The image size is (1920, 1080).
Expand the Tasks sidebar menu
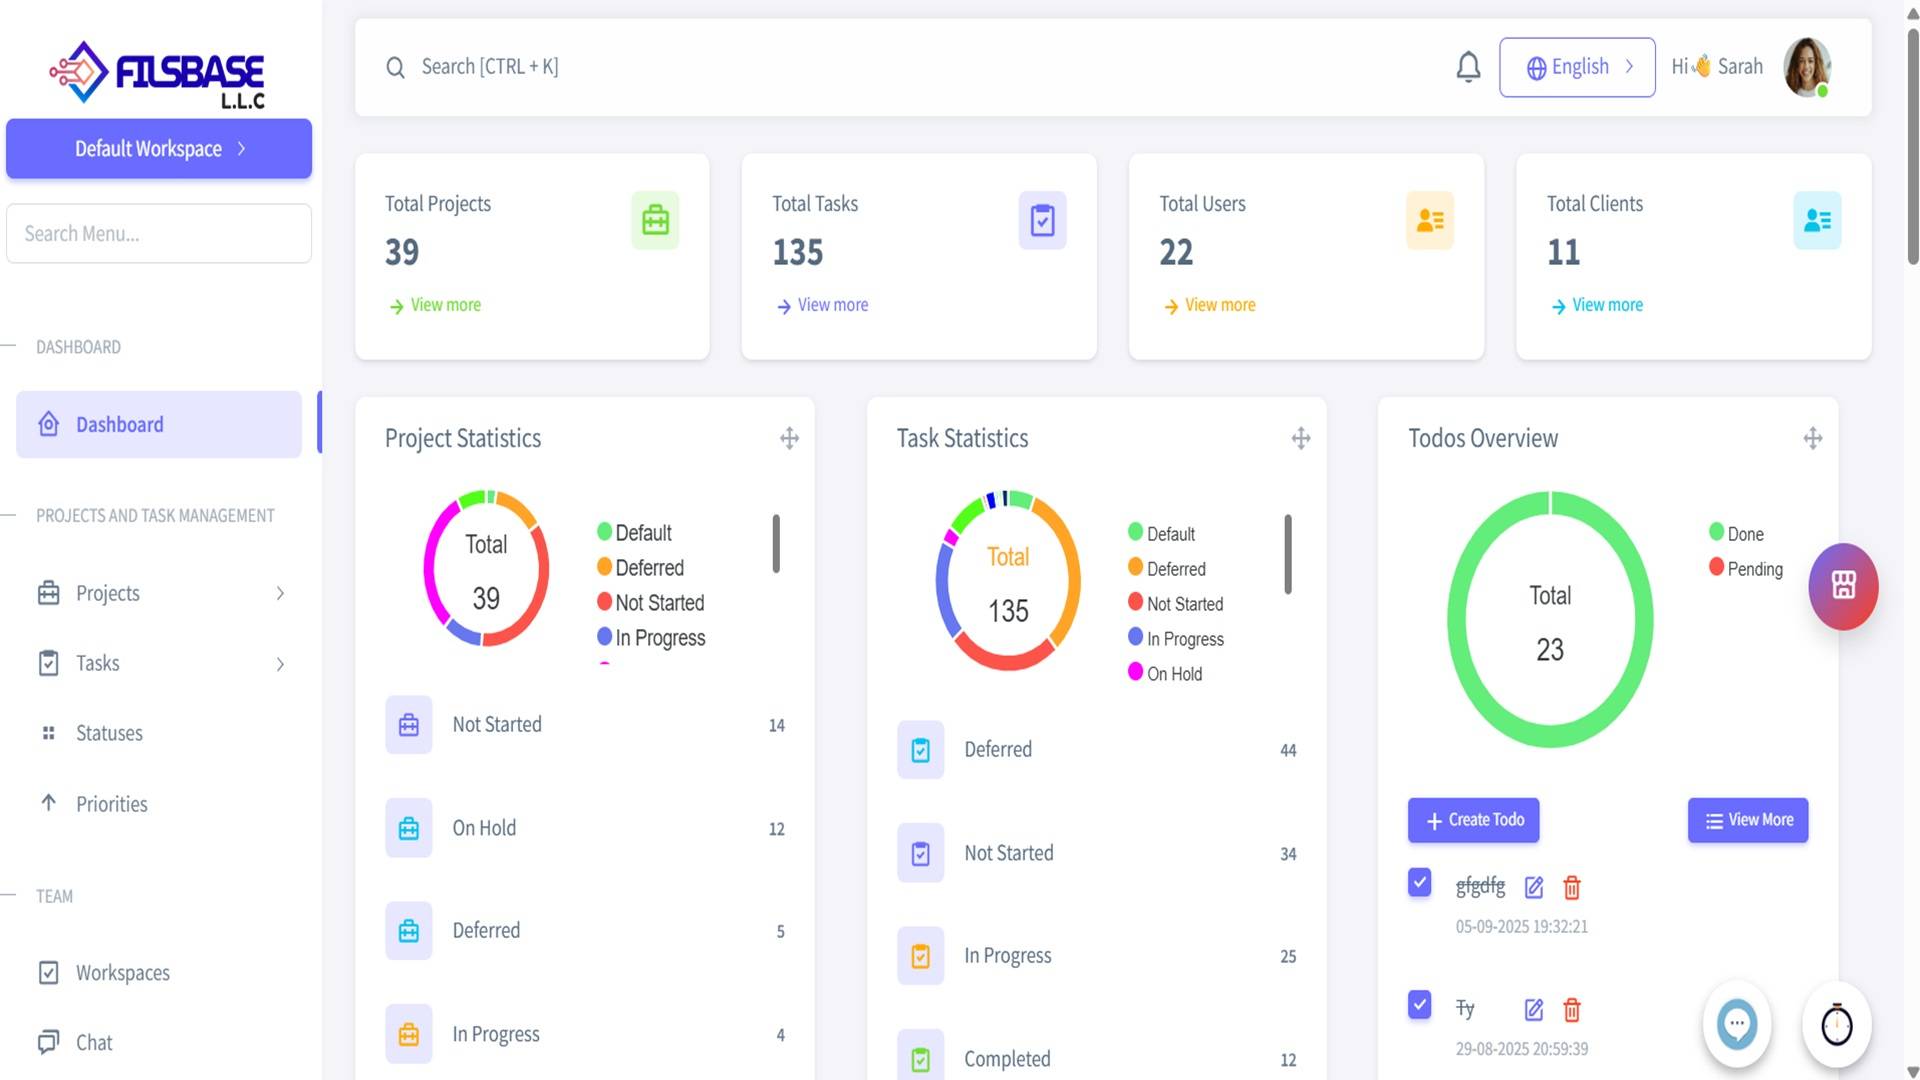coord(160,663)
